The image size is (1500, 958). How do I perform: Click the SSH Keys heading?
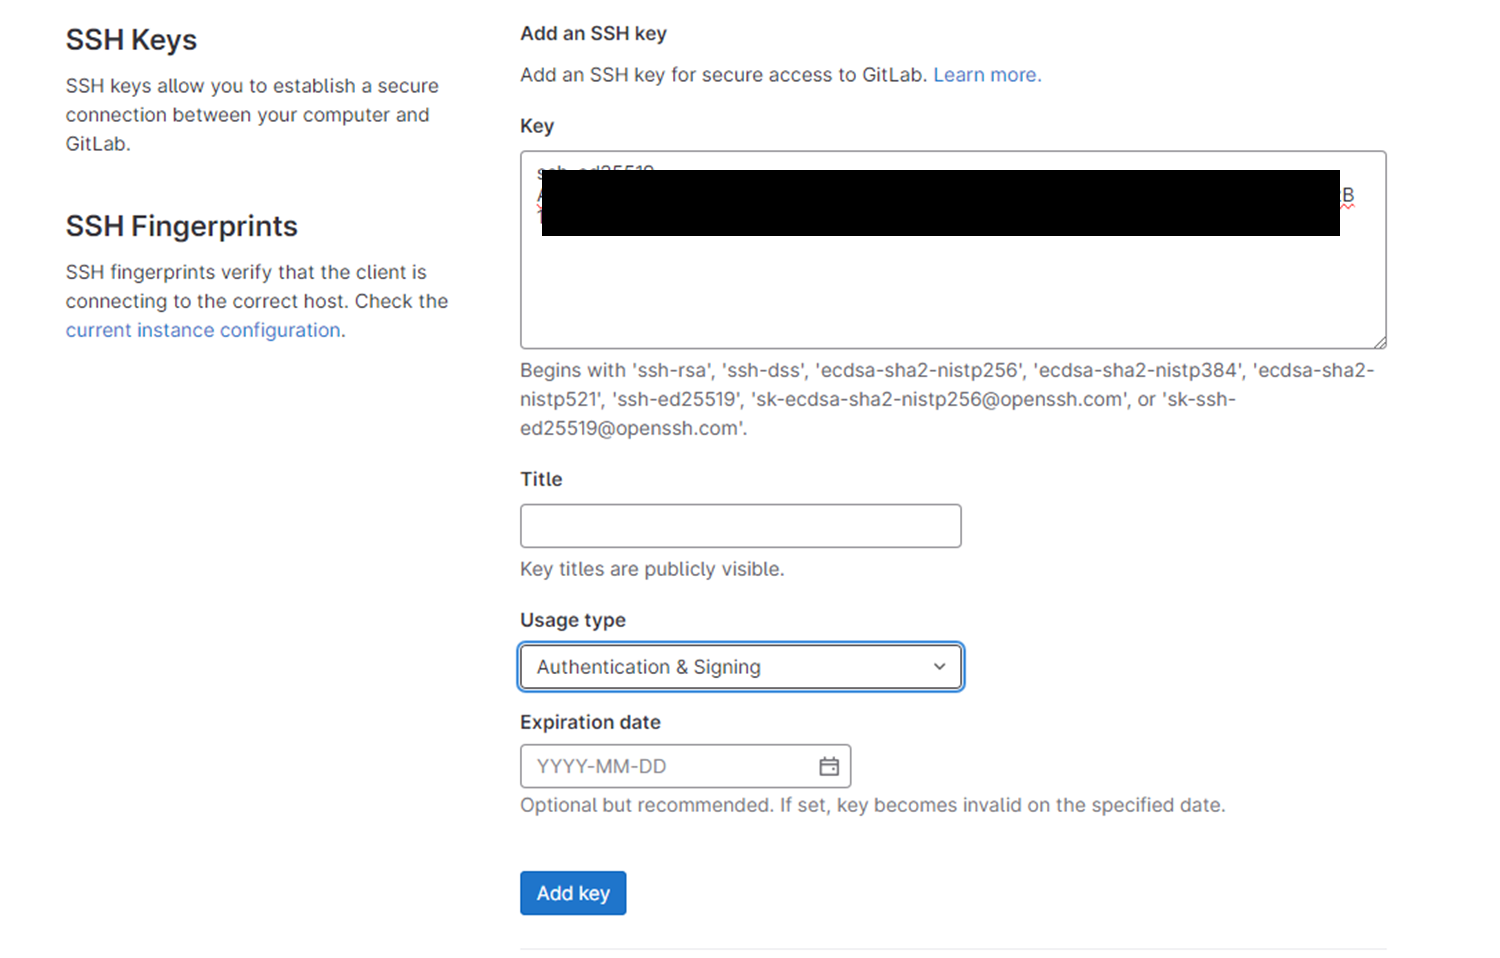coord(131,40)
